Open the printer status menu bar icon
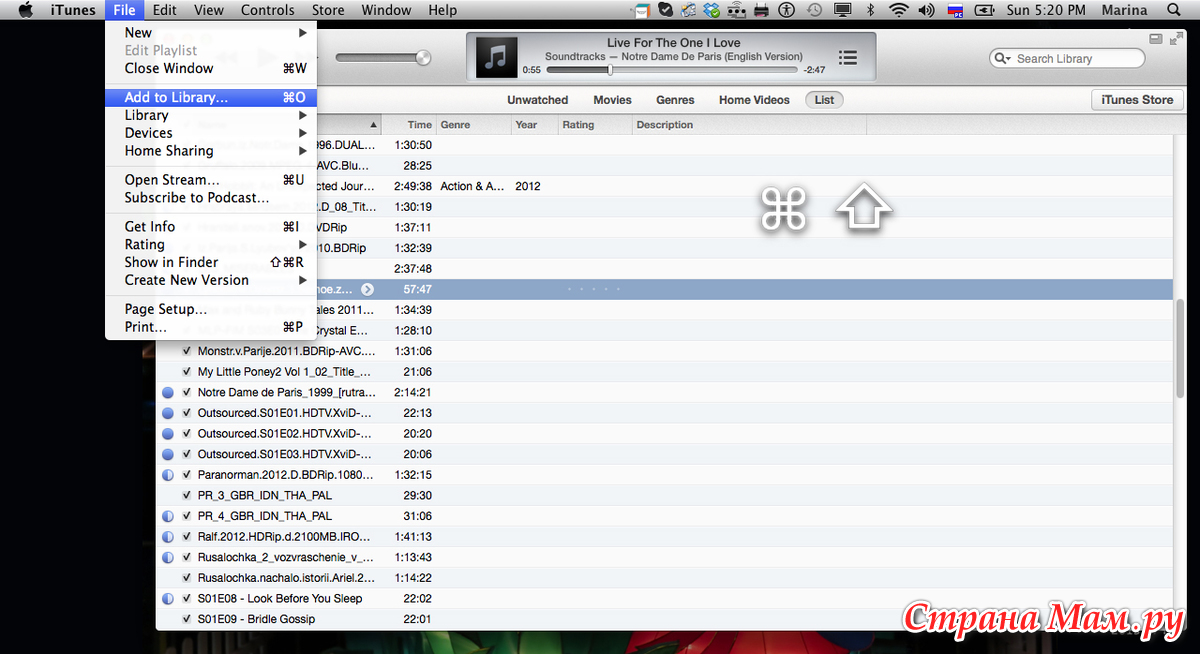The width and height of the screenshot is (1200, 654). click(760, 10)
